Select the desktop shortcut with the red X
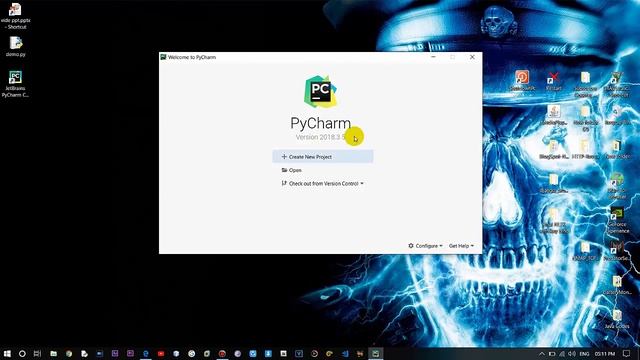 553,81
